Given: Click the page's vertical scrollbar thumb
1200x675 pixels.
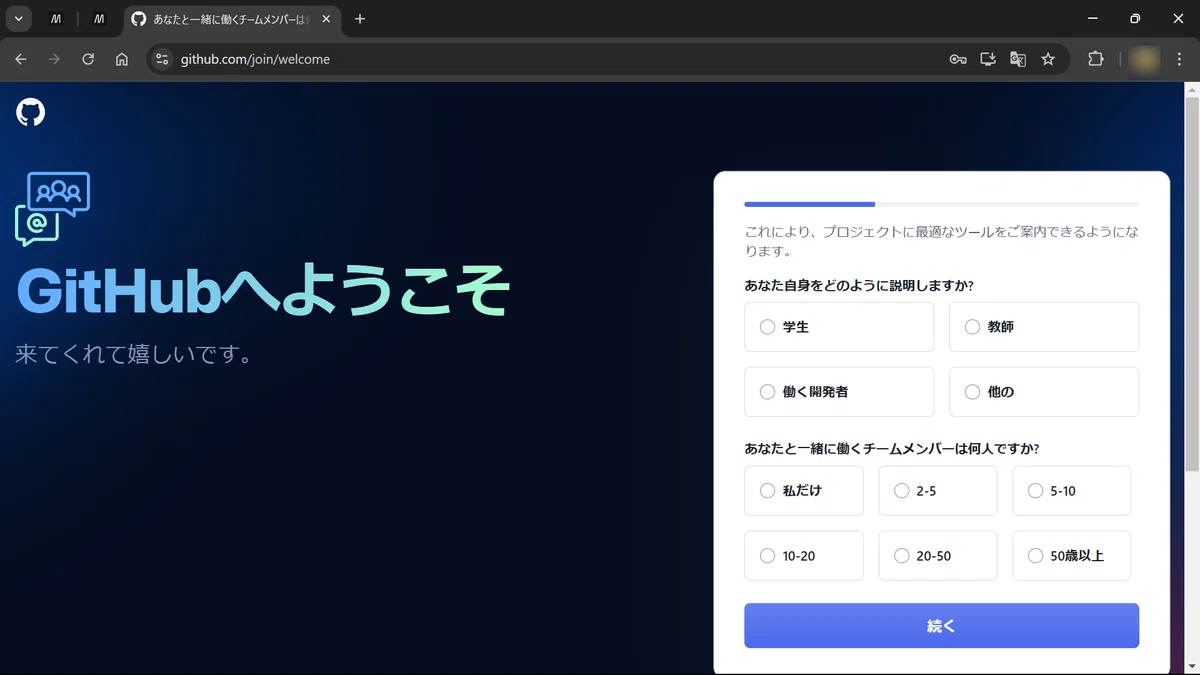Looking at the screenshot, I should pyautogui.click(x=1191, y=285).
